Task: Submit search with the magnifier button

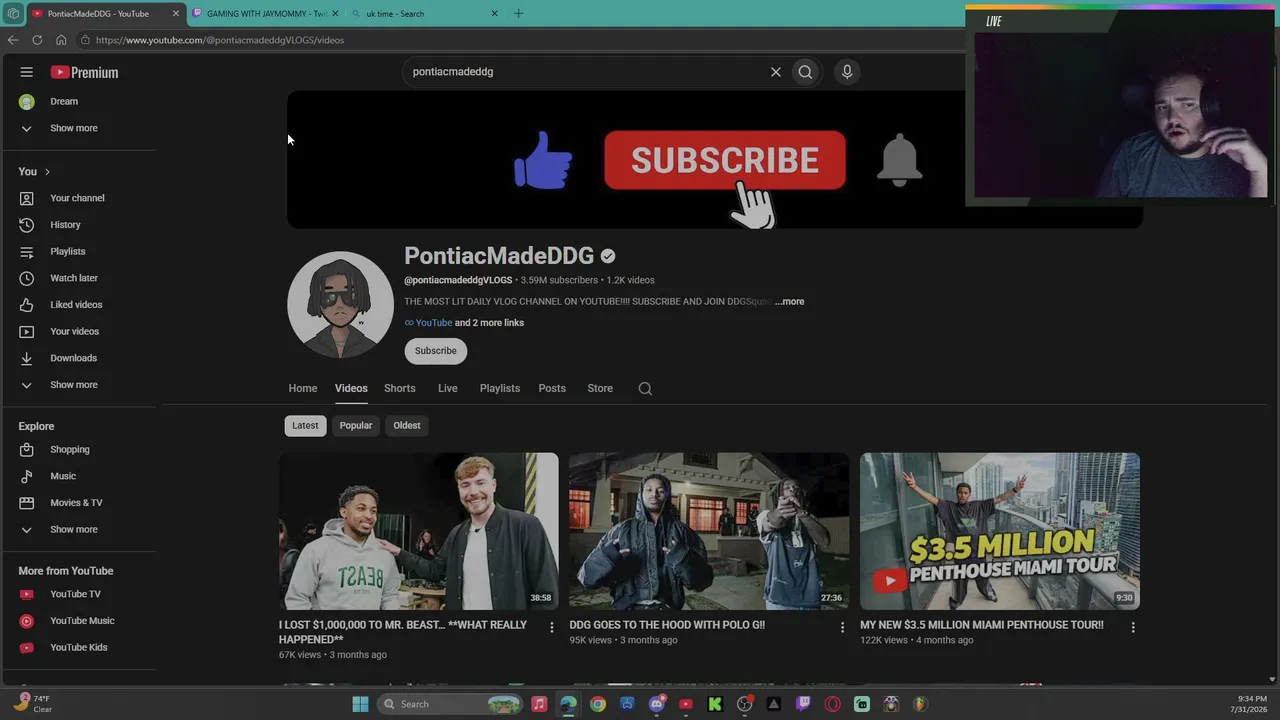Action: point(805,72)
